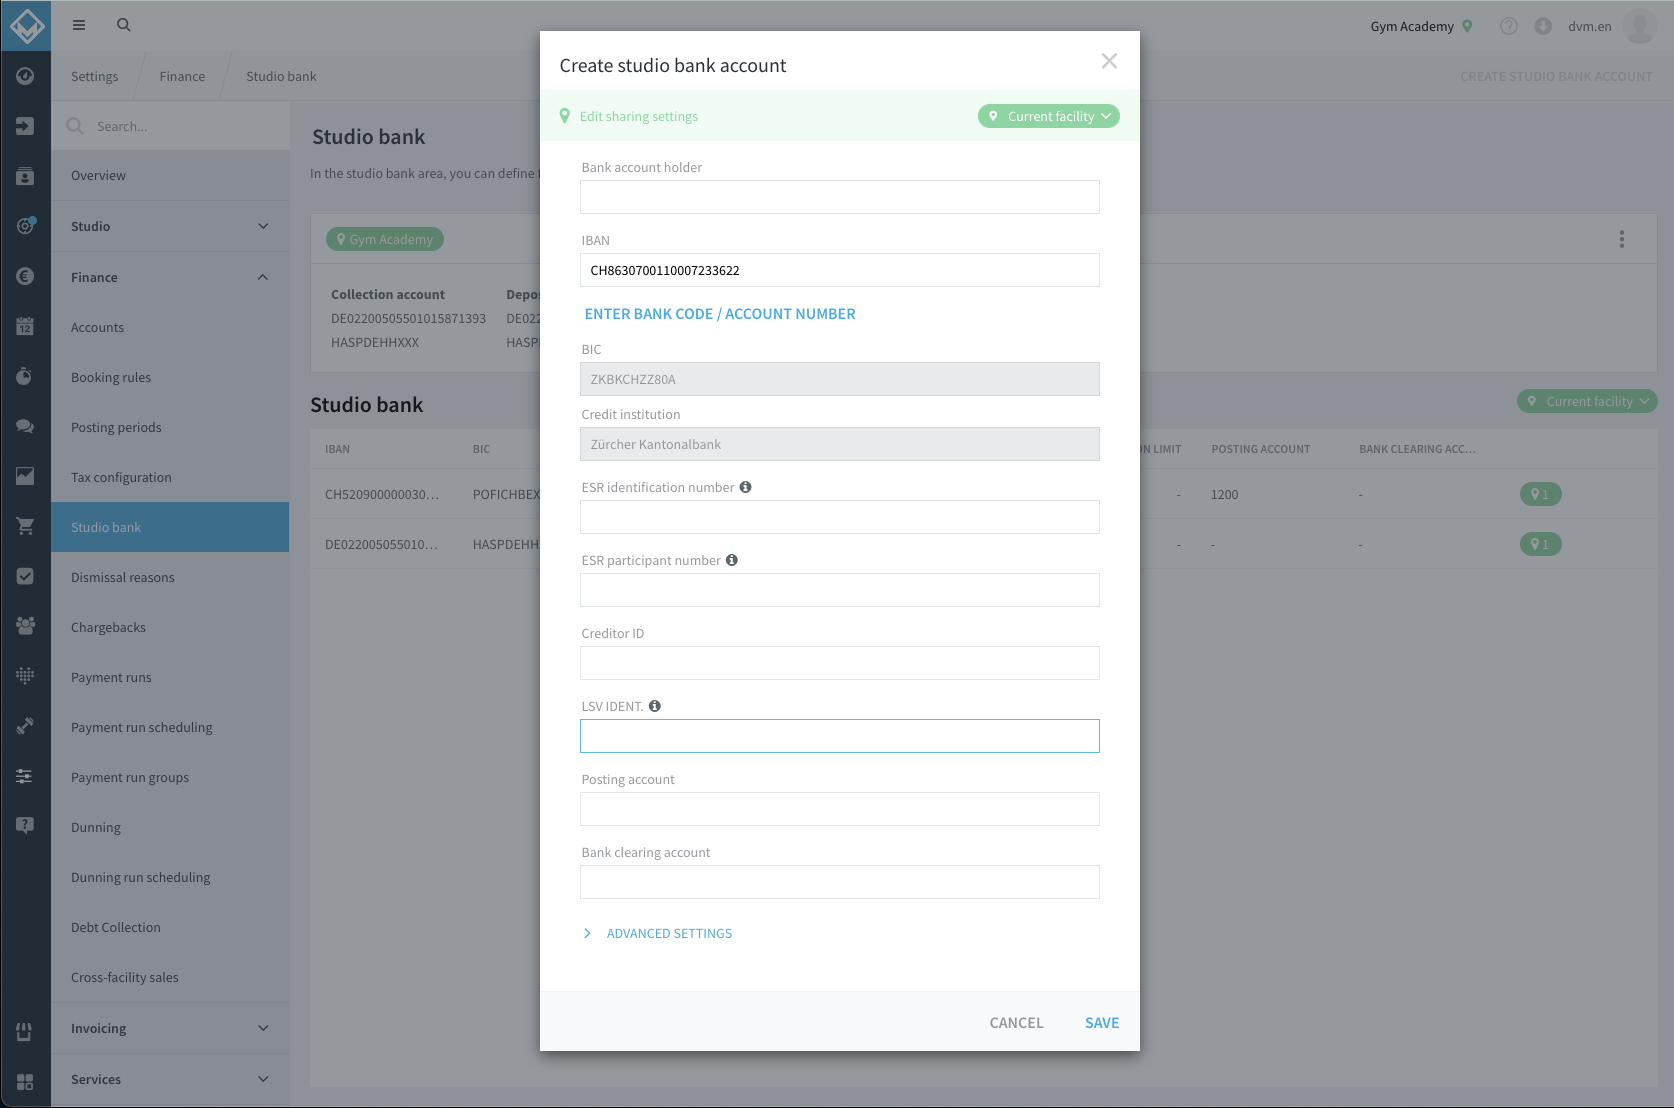Viewport: 1674px width, 1108px height.
Task: Open Current facility dropdown above bank table
Action: click(x=1587, y=401)
